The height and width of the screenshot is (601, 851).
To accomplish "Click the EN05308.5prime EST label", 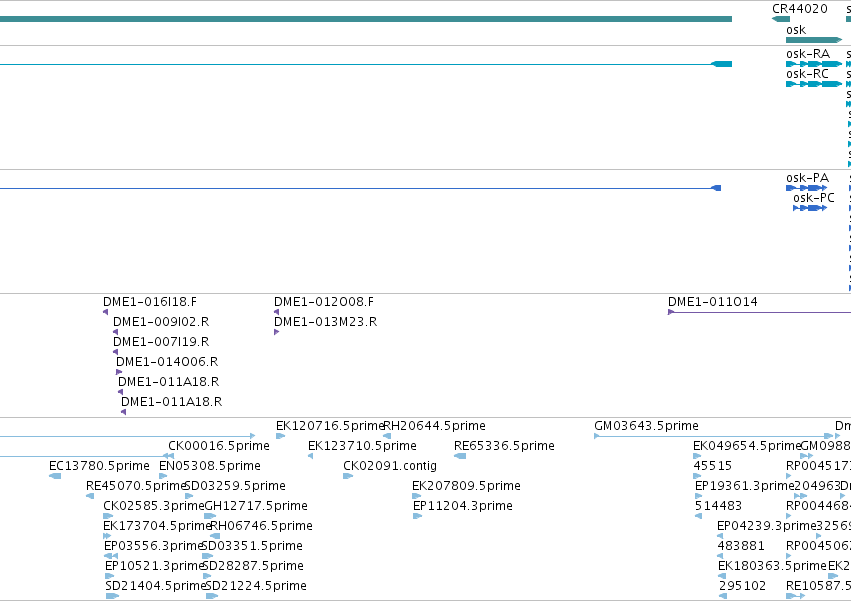I will pos(209,466).
